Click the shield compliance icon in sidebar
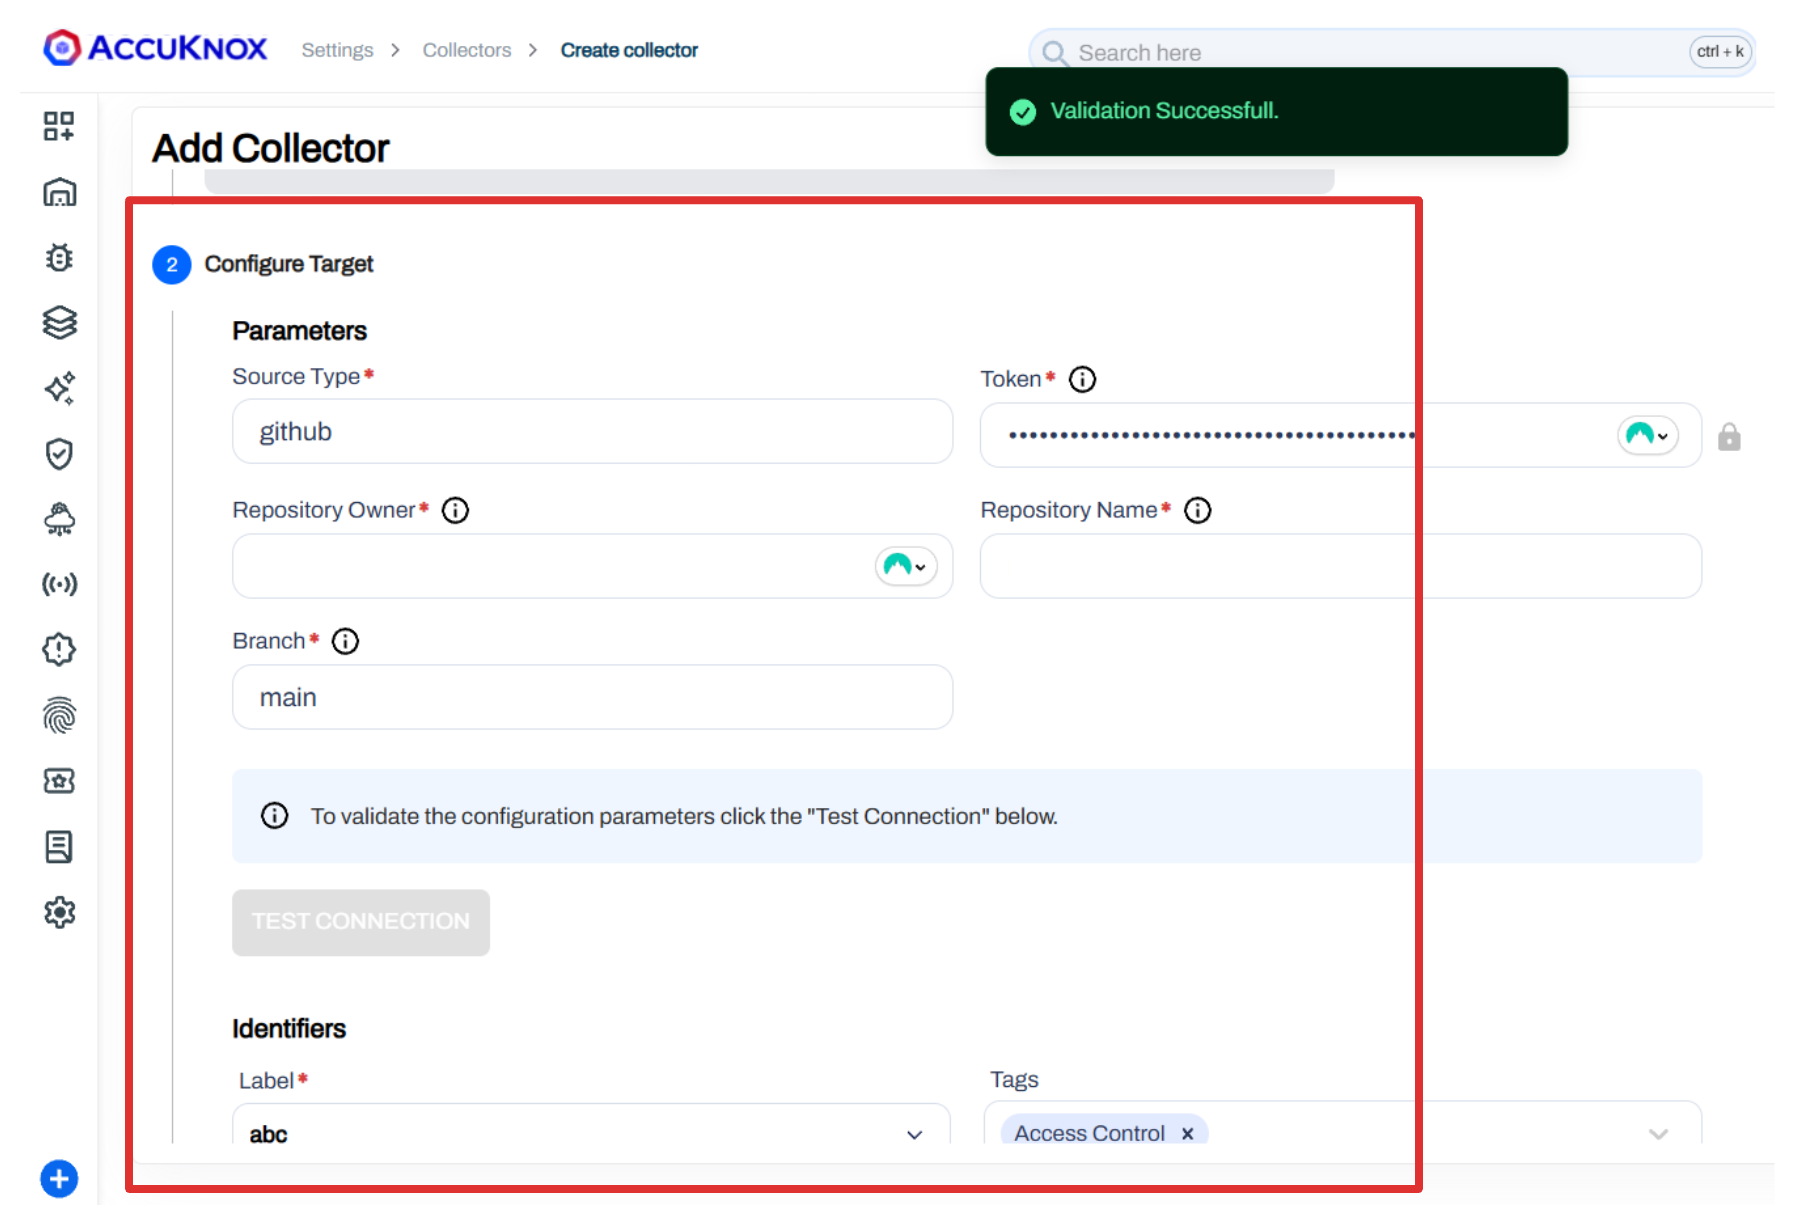 tap(60, 453)
